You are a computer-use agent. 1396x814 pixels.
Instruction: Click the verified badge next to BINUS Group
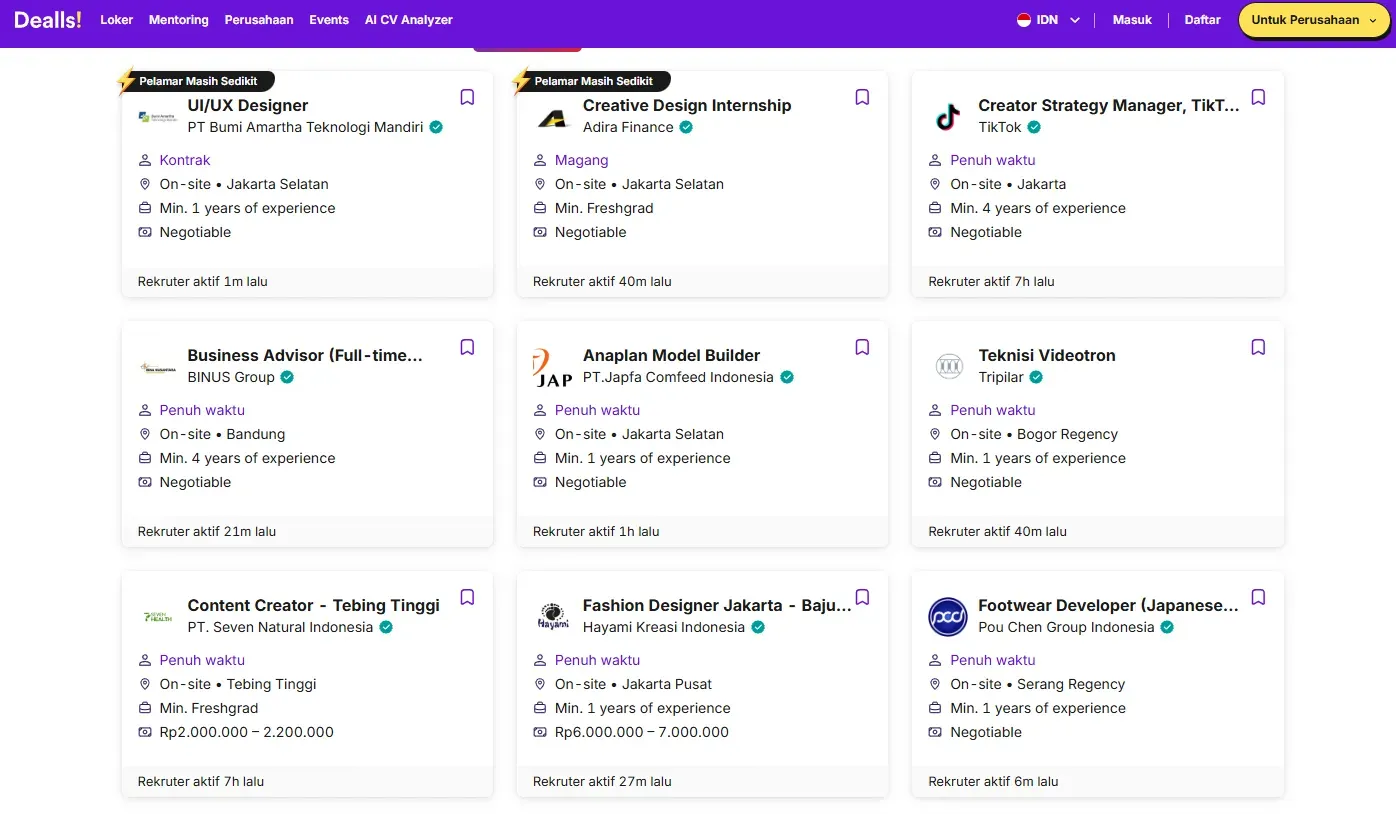tap(287, 377)
